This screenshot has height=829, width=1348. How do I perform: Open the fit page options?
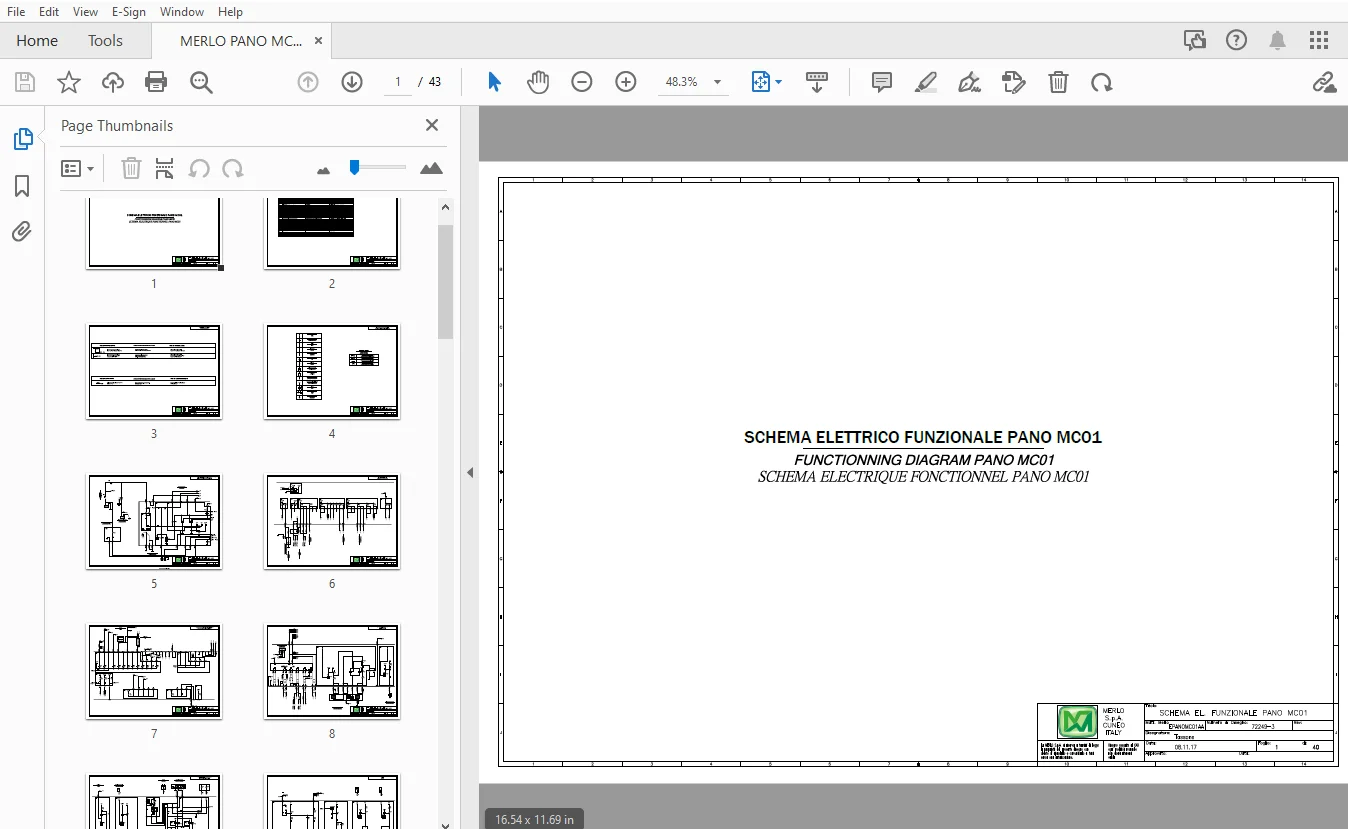coord(766,82)
